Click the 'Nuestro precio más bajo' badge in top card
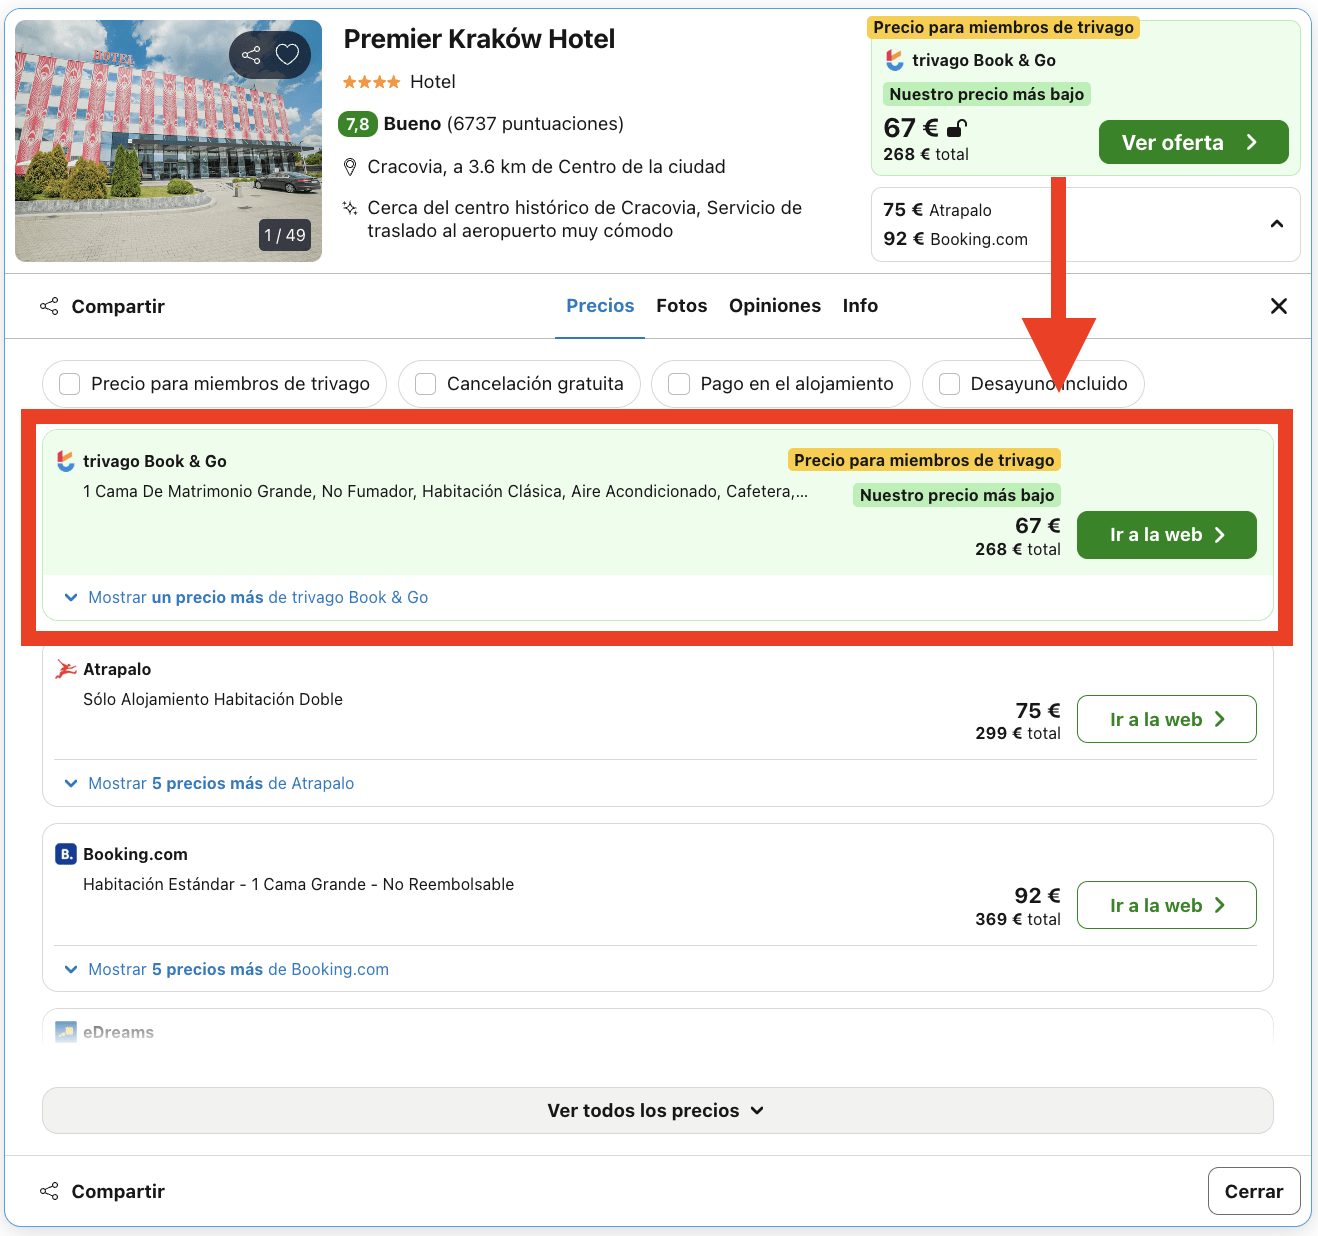The image size is (1318, 1236). [x=986, y=94]
